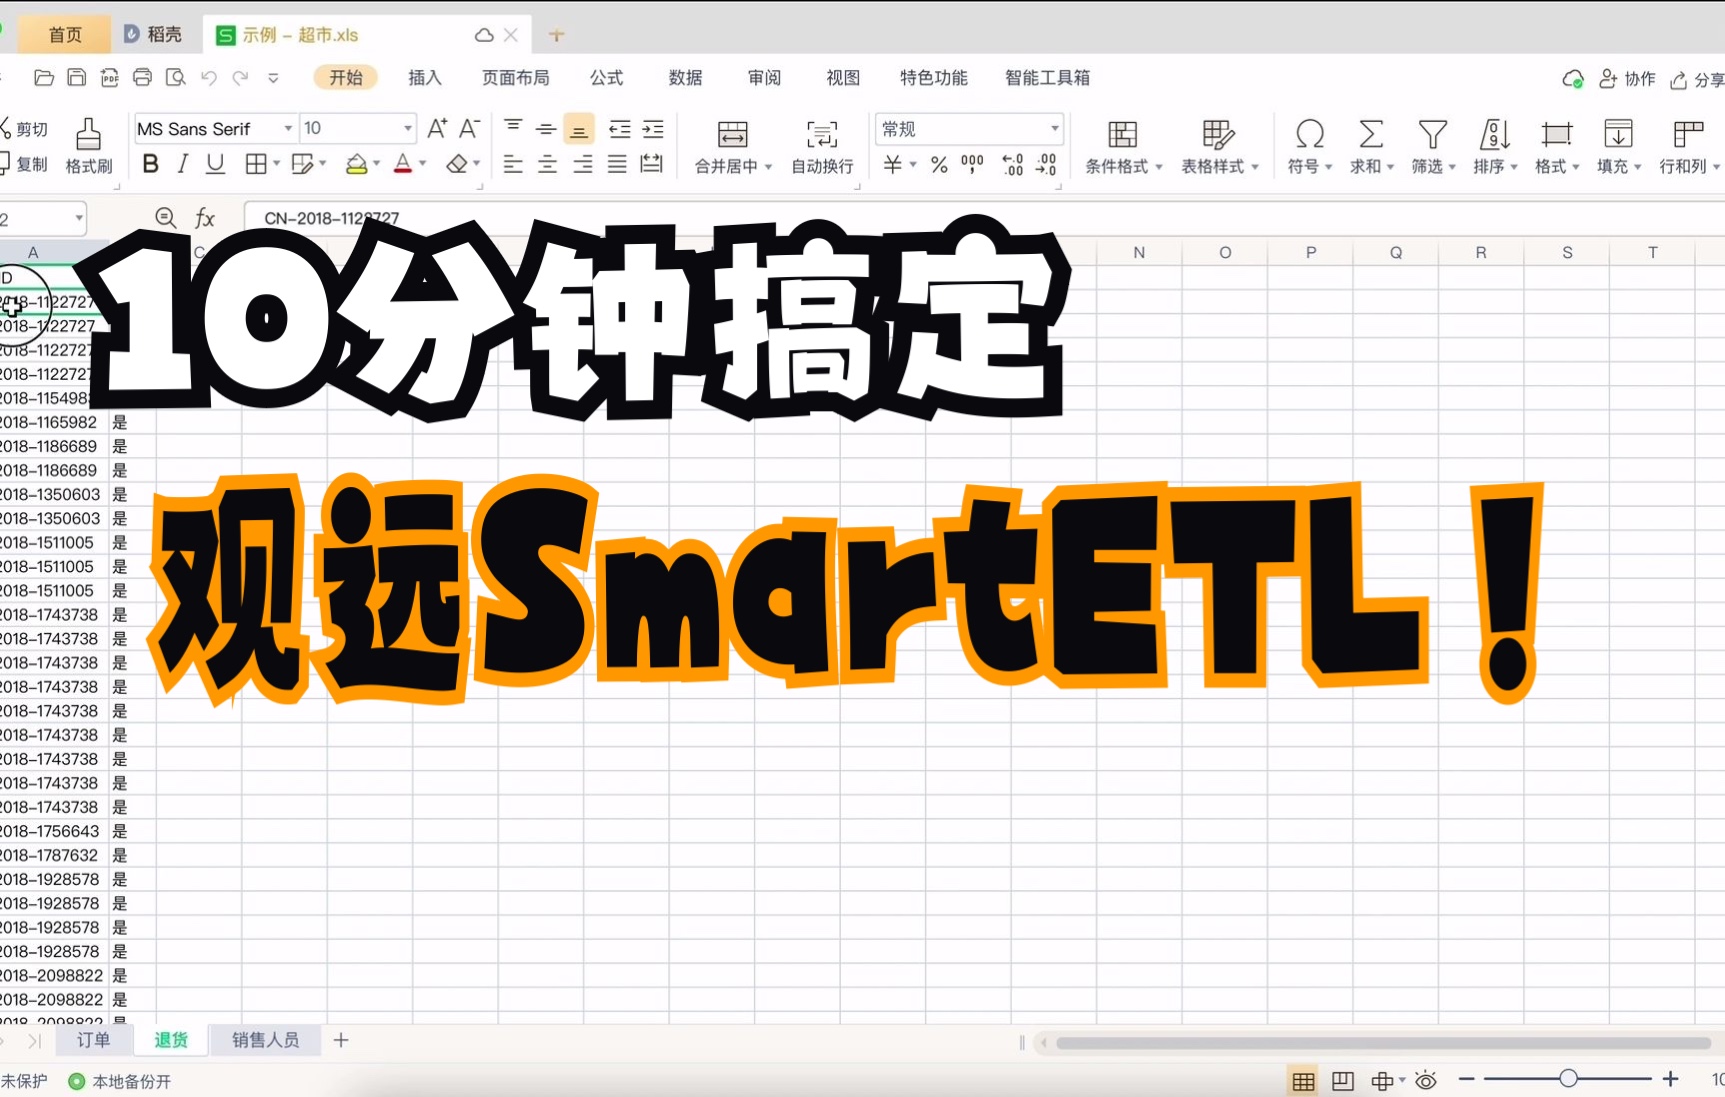
Task: Toggle middle vertical alignment
Action: point(546,128)
